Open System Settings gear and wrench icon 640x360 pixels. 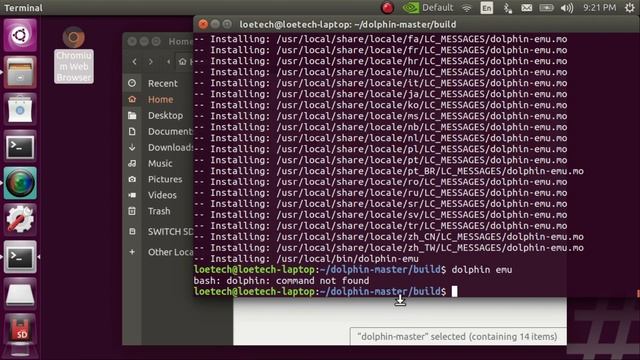[20, 220]
